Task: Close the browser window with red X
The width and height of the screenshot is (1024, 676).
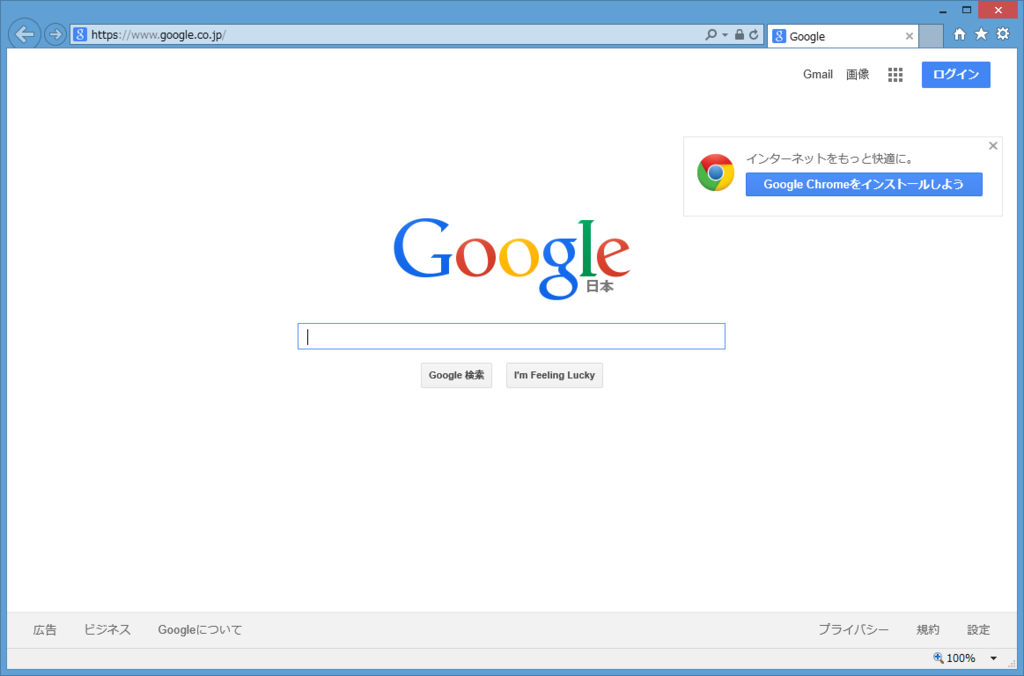Action: point(999,10)
